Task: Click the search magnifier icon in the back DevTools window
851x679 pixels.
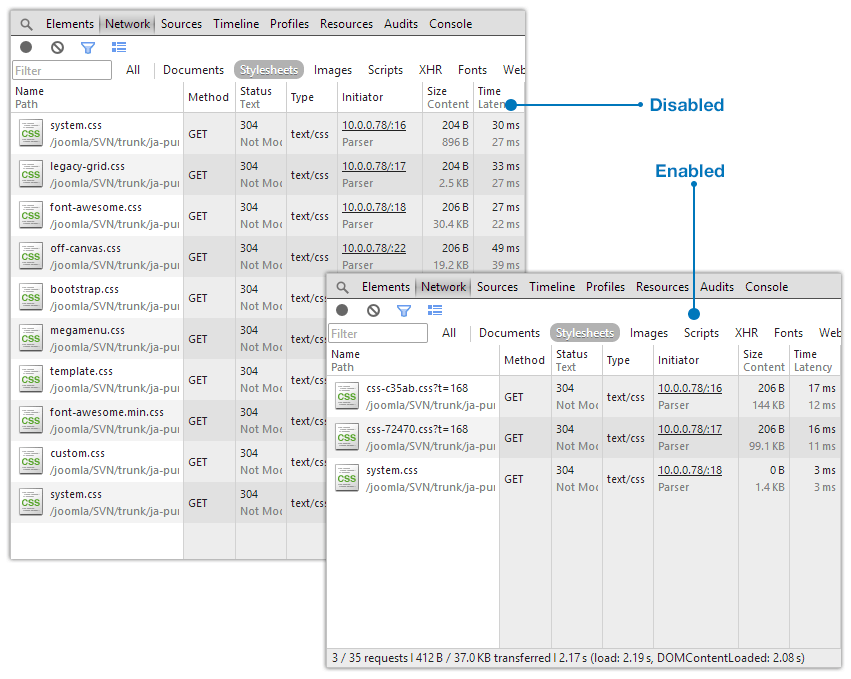Action: (27, 24)
